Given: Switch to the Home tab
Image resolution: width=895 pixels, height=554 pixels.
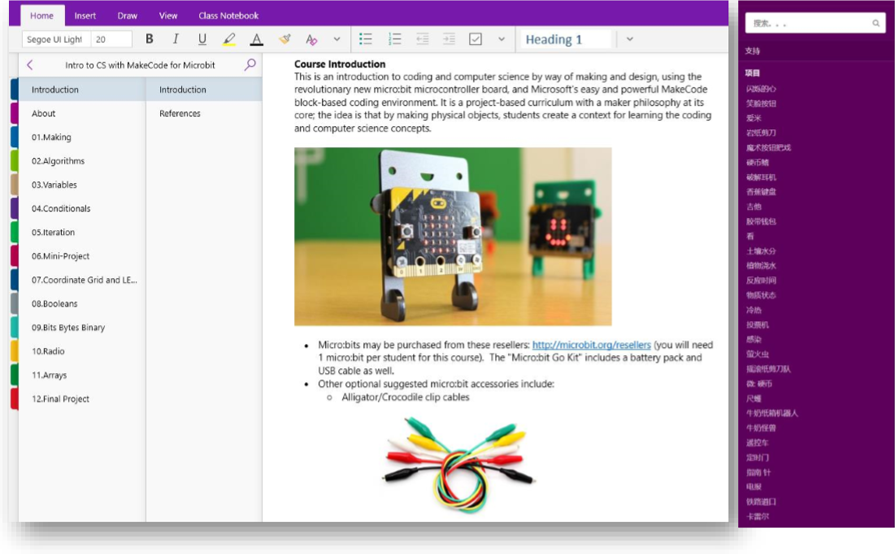Looking at the screenshot, I should click(x=42, y=15).
